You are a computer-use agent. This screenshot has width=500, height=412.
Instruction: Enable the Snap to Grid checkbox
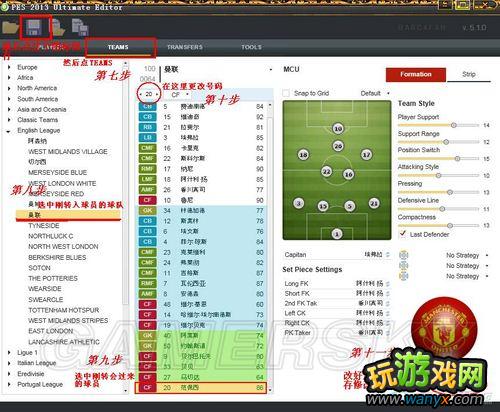286,93
